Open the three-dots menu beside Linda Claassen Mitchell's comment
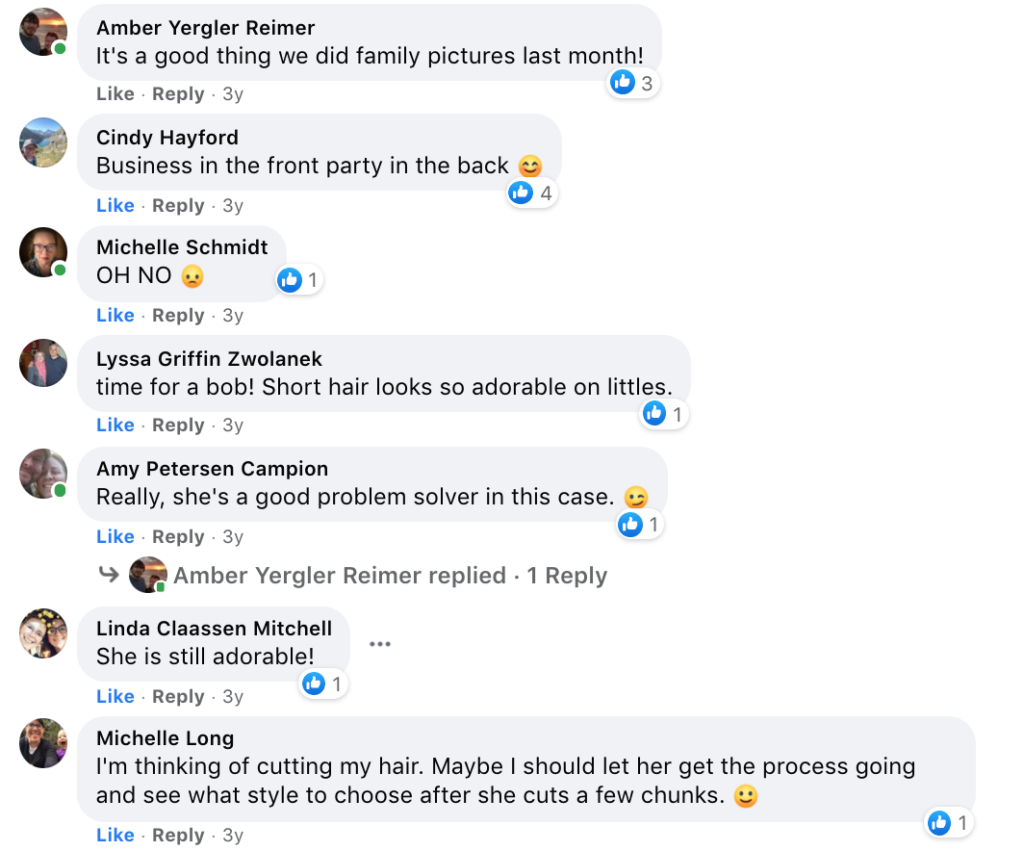The height and width of the screenshot is (851, 1024). point(380,643)
